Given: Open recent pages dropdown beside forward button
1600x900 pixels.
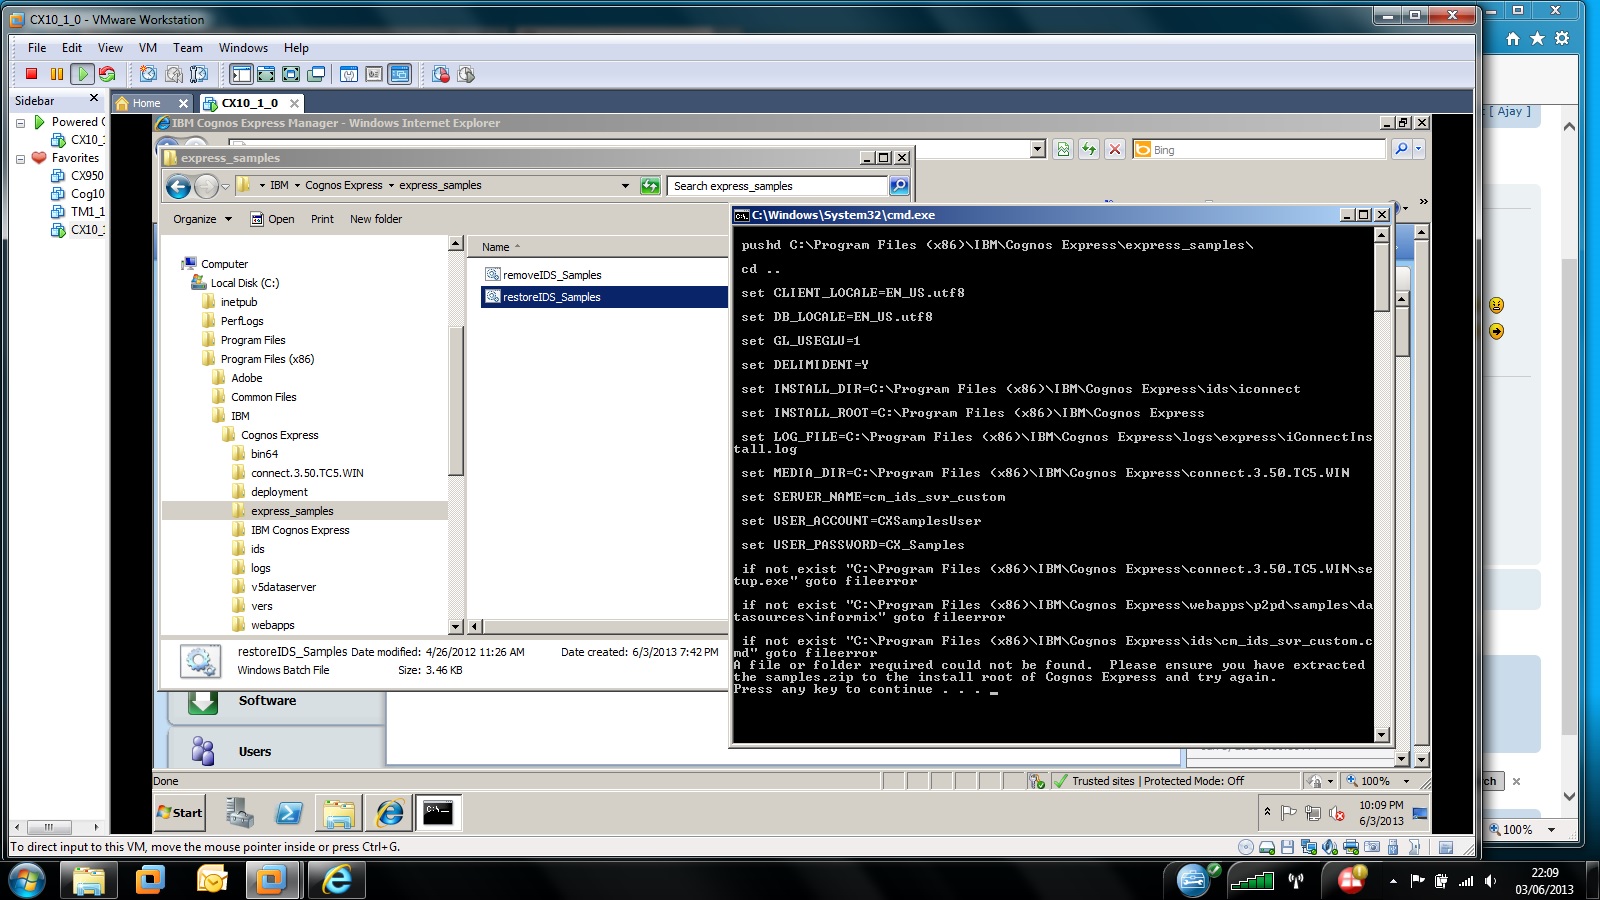Looking at the screenshot, I should [x=225, y=186].
